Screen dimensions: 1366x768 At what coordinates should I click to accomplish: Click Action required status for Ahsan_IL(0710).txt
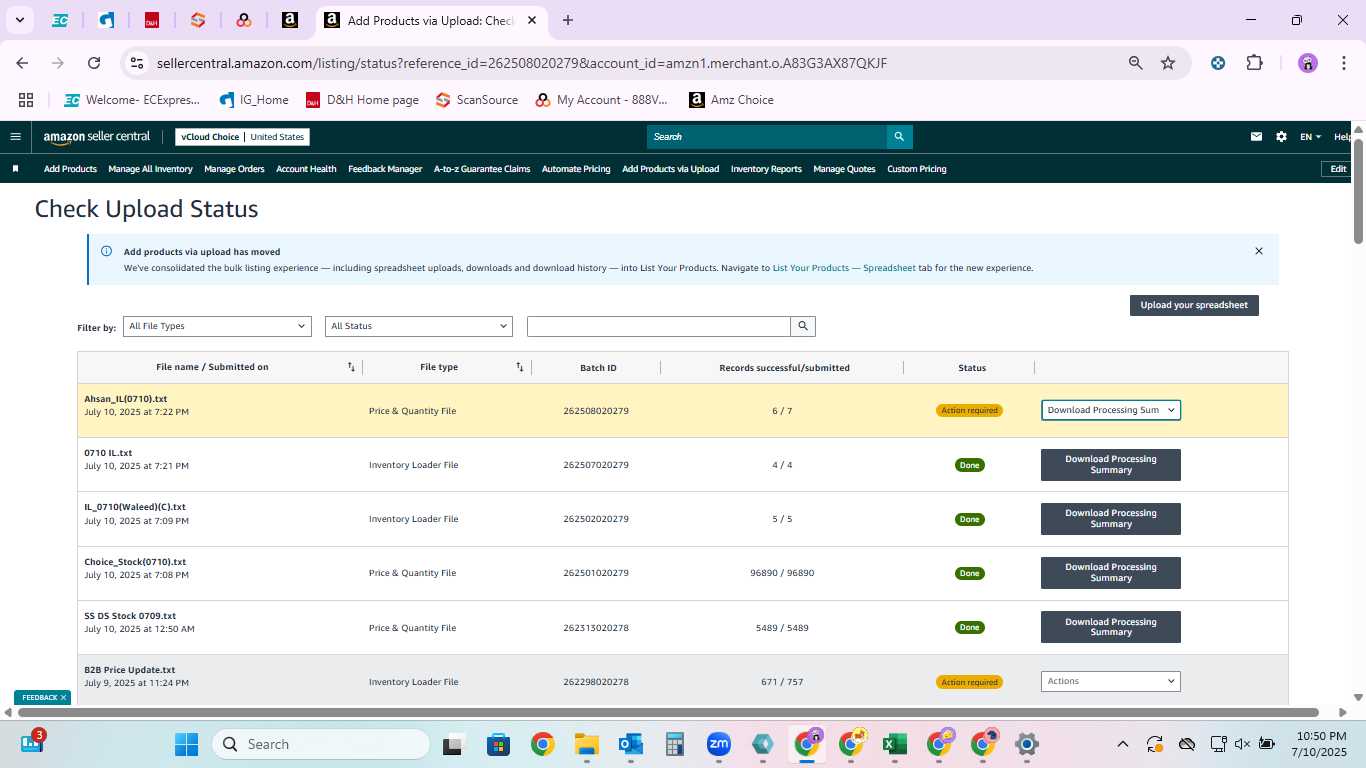pos(969,410)
